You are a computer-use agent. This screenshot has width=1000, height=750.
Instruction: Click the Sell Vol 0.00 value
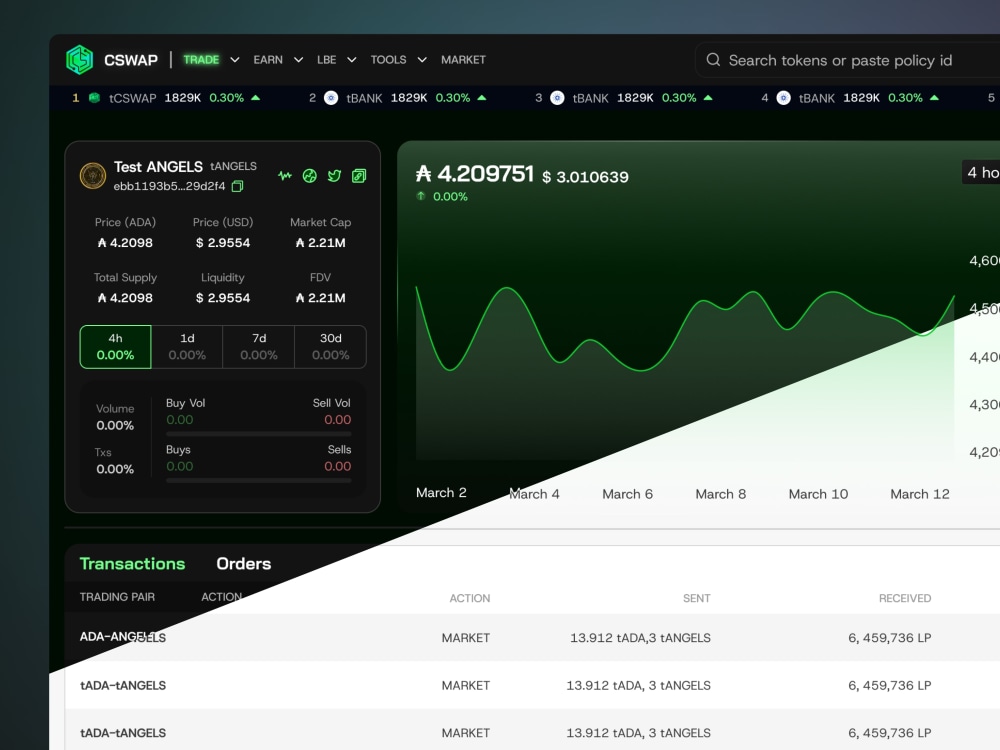[337, 420]
